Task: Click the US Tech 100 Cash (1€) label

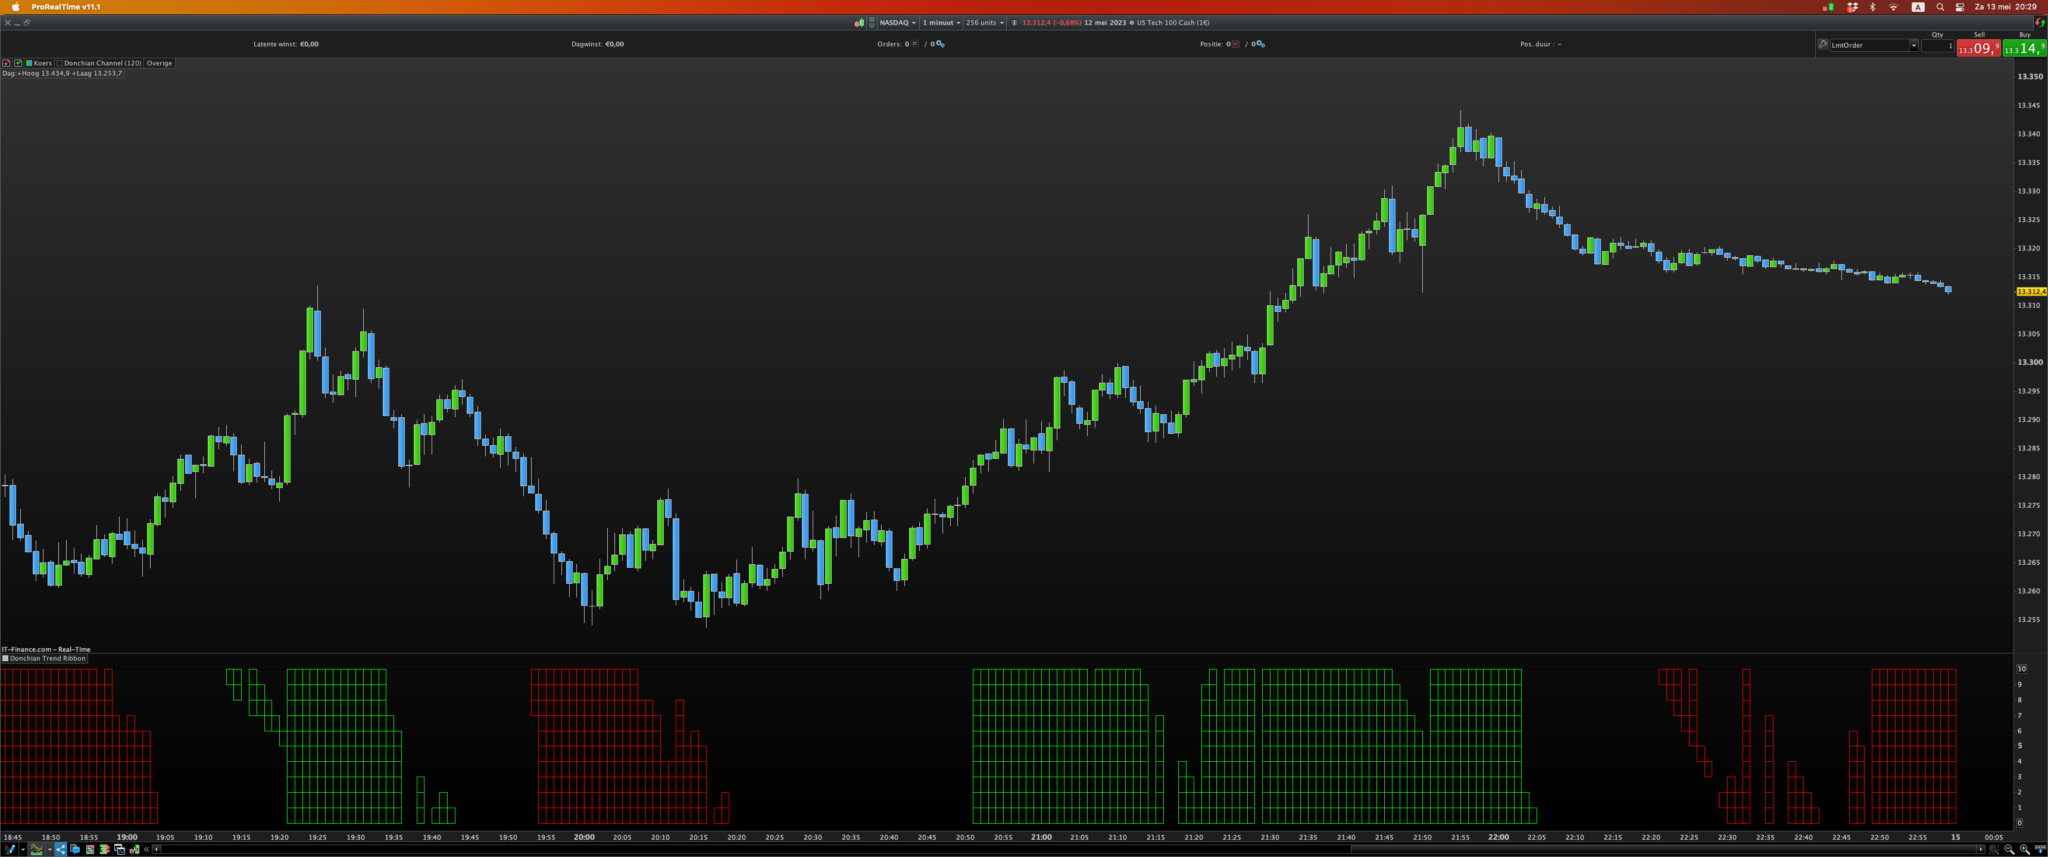Action: tap(1173, 22)
